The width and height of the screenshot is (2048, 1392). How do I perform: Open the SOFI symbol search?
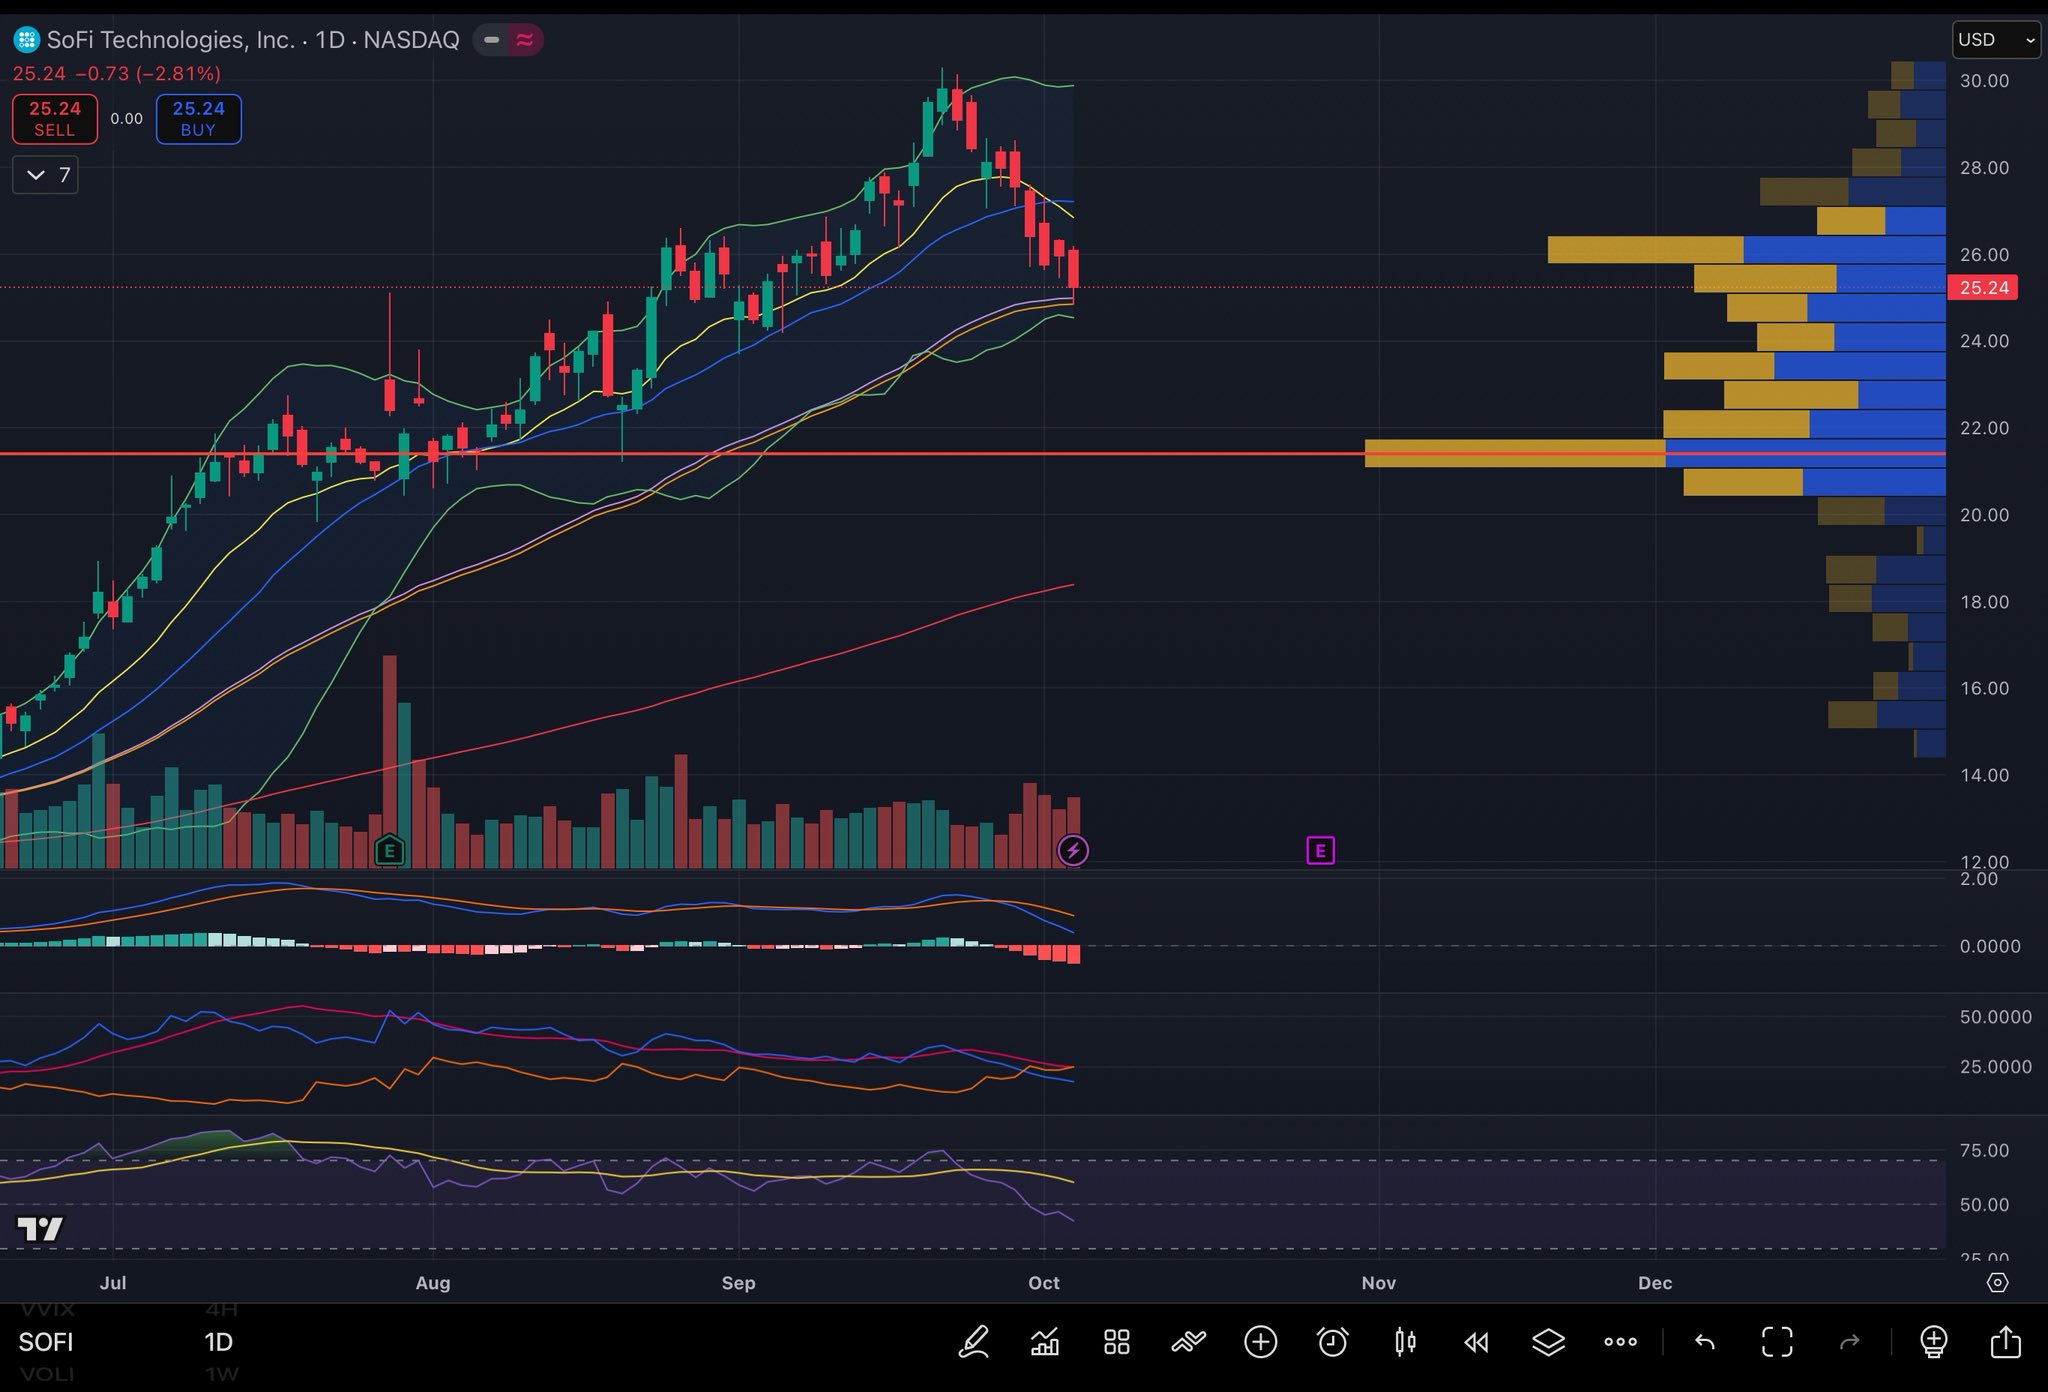click(46, 1341)
